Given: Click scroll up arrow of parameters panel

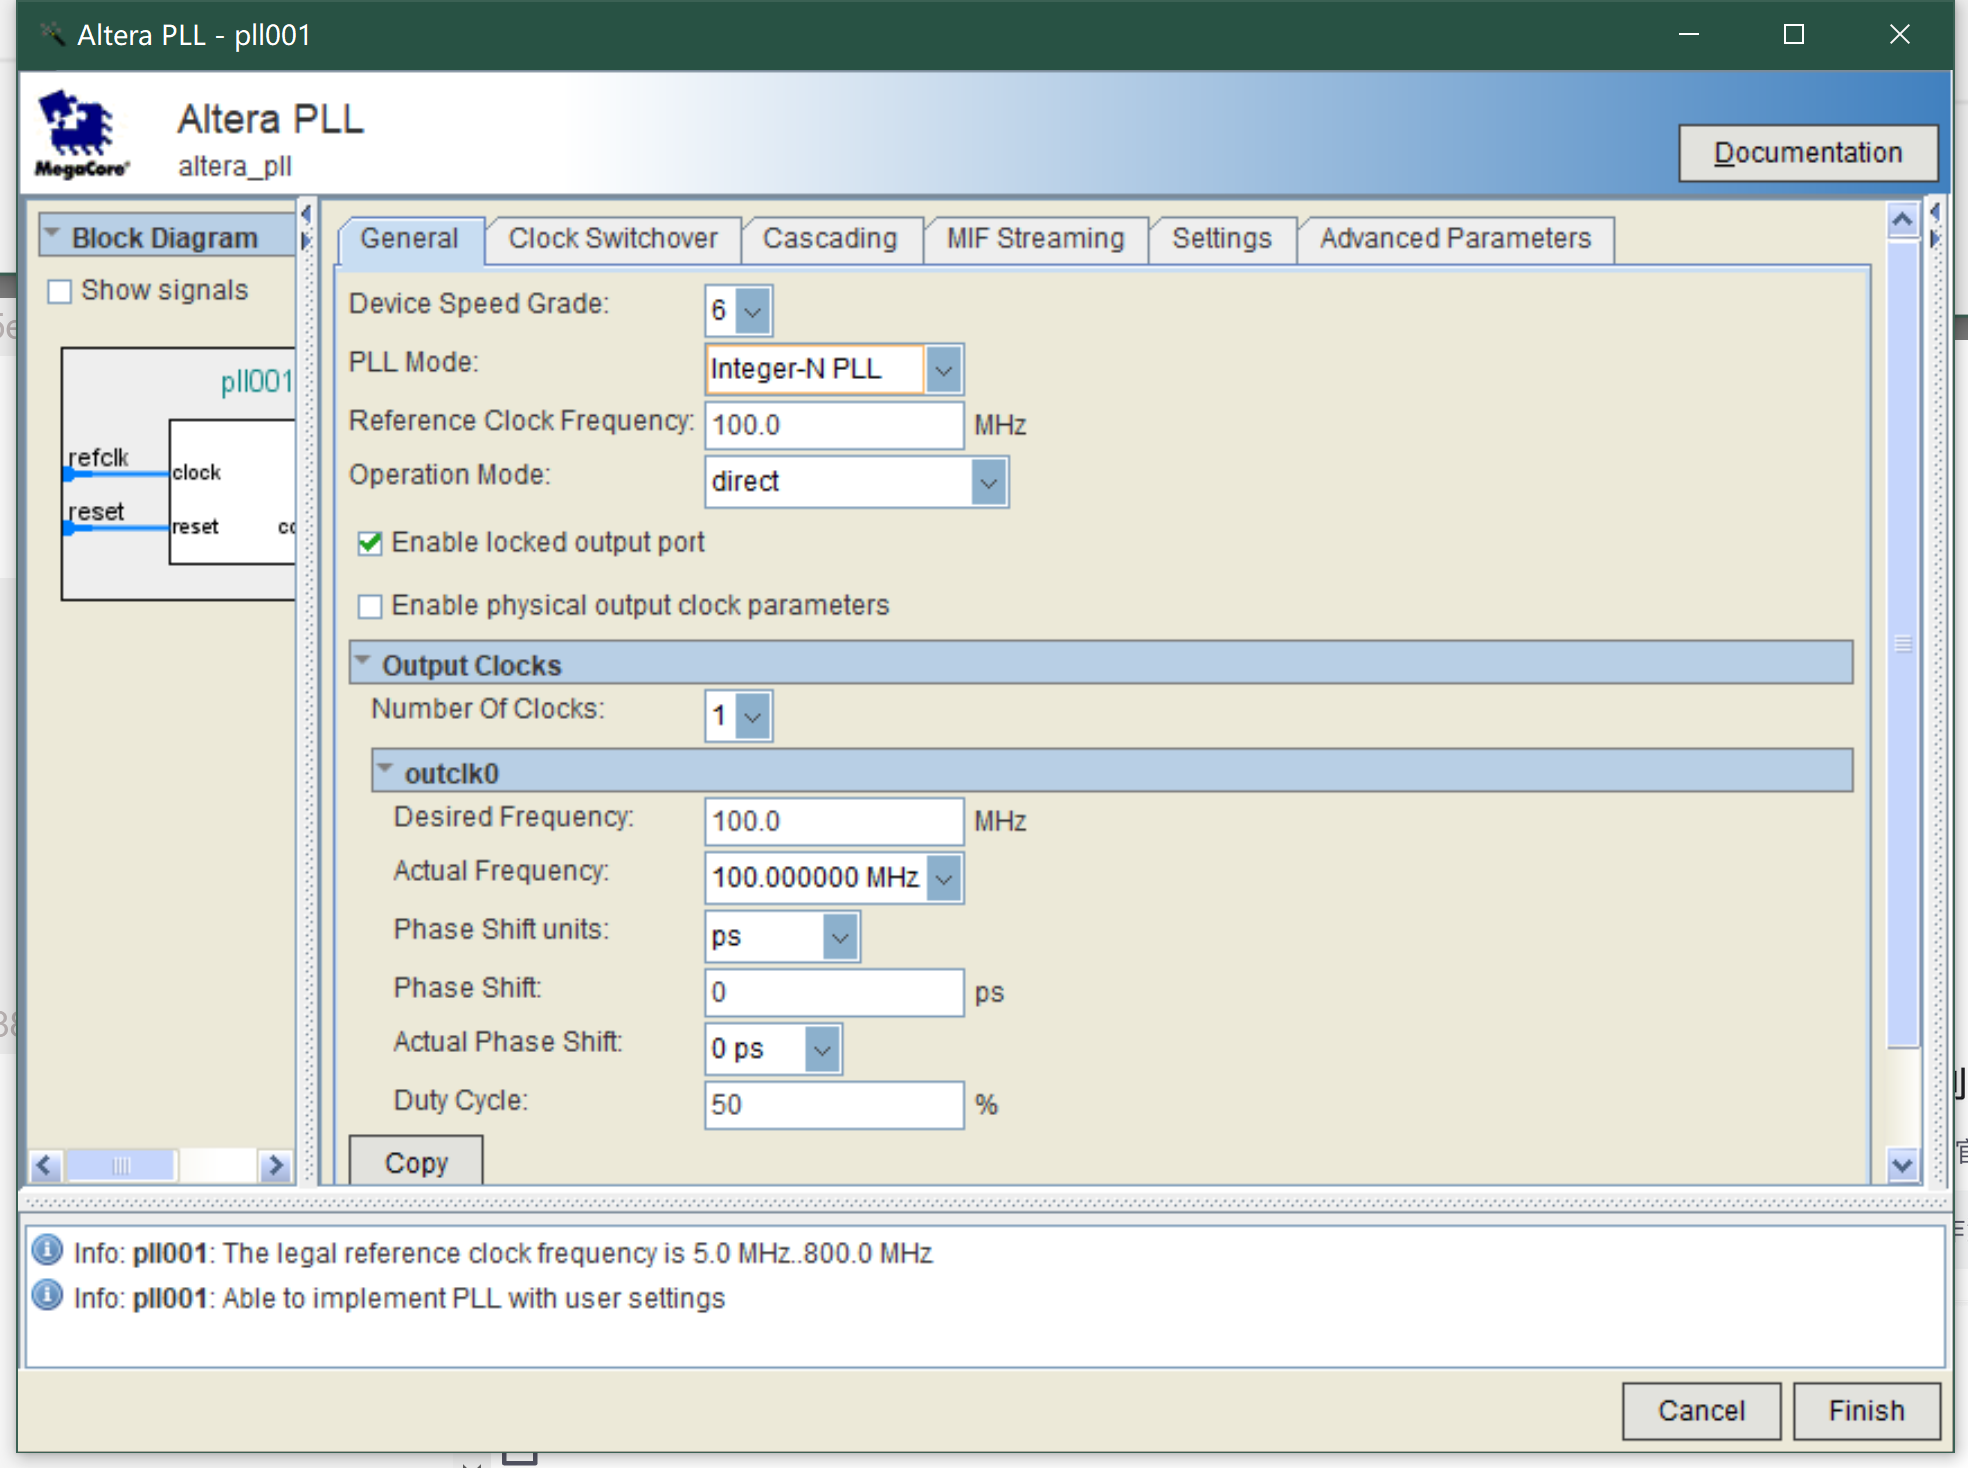Looking at the screenshot, I should tap(1902, 219).
